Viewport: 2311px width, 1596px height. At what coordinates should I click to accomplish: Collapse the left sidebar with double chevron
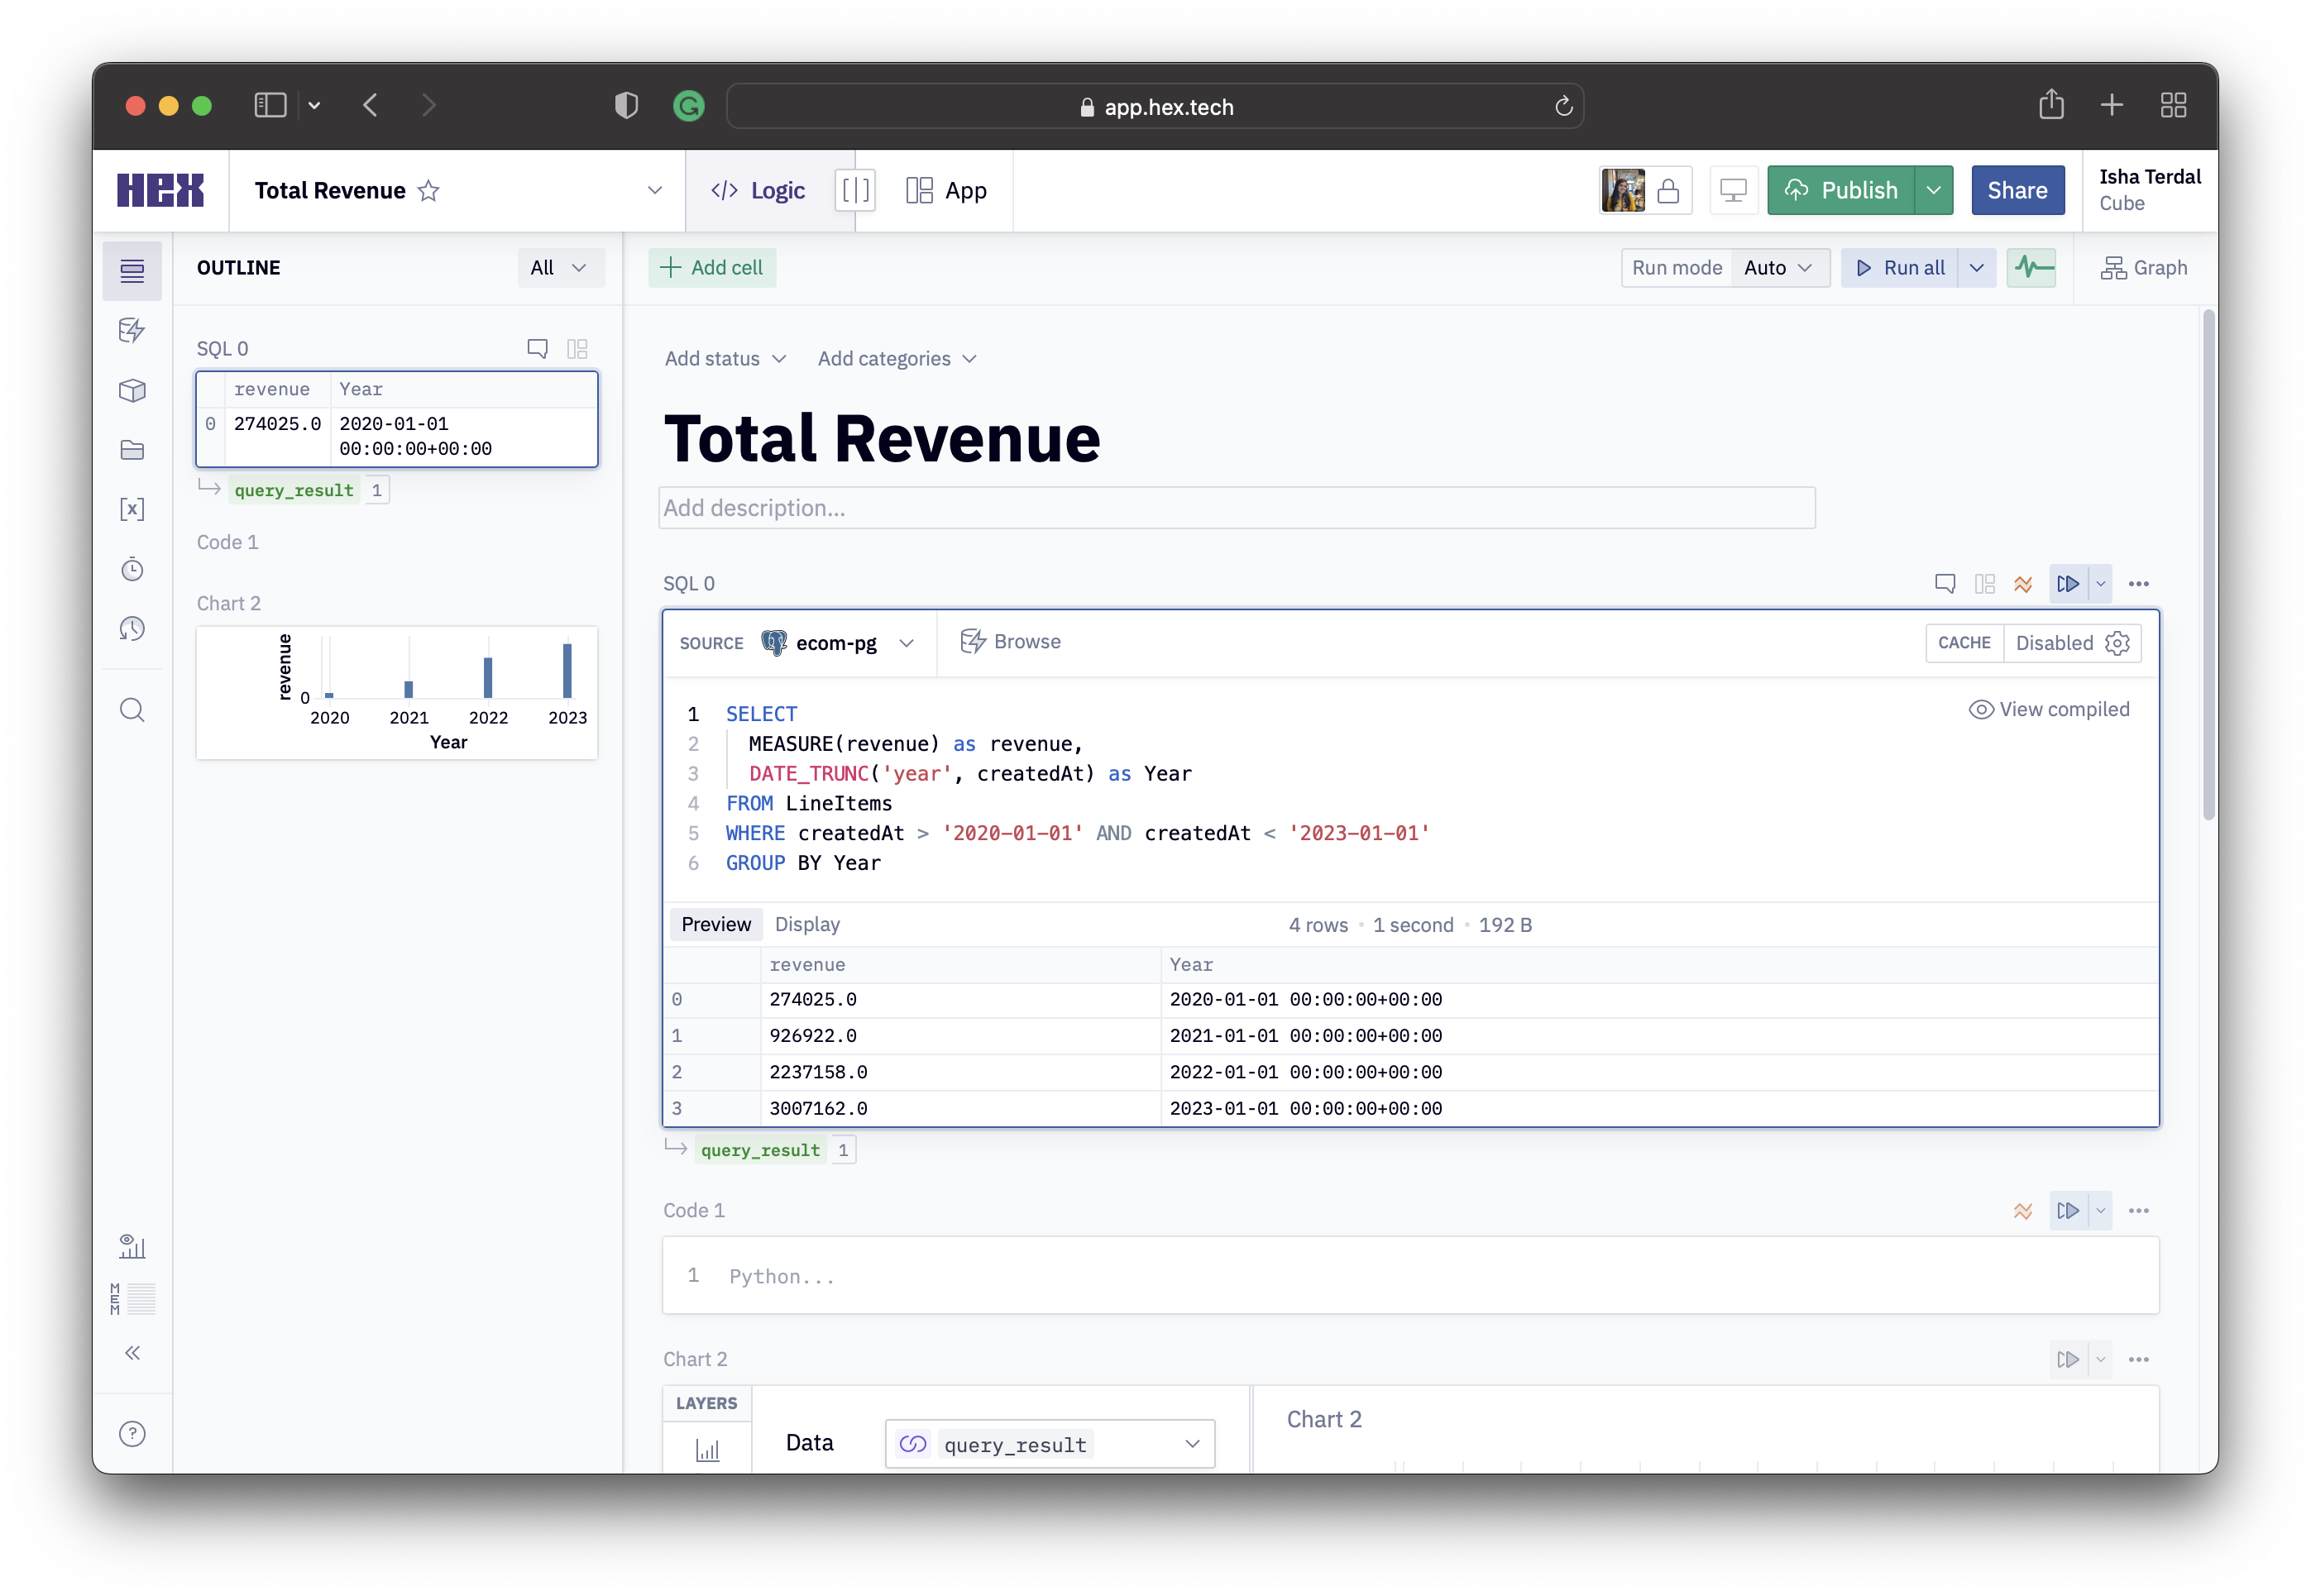pyautogui.click(x=132, y=1353)
